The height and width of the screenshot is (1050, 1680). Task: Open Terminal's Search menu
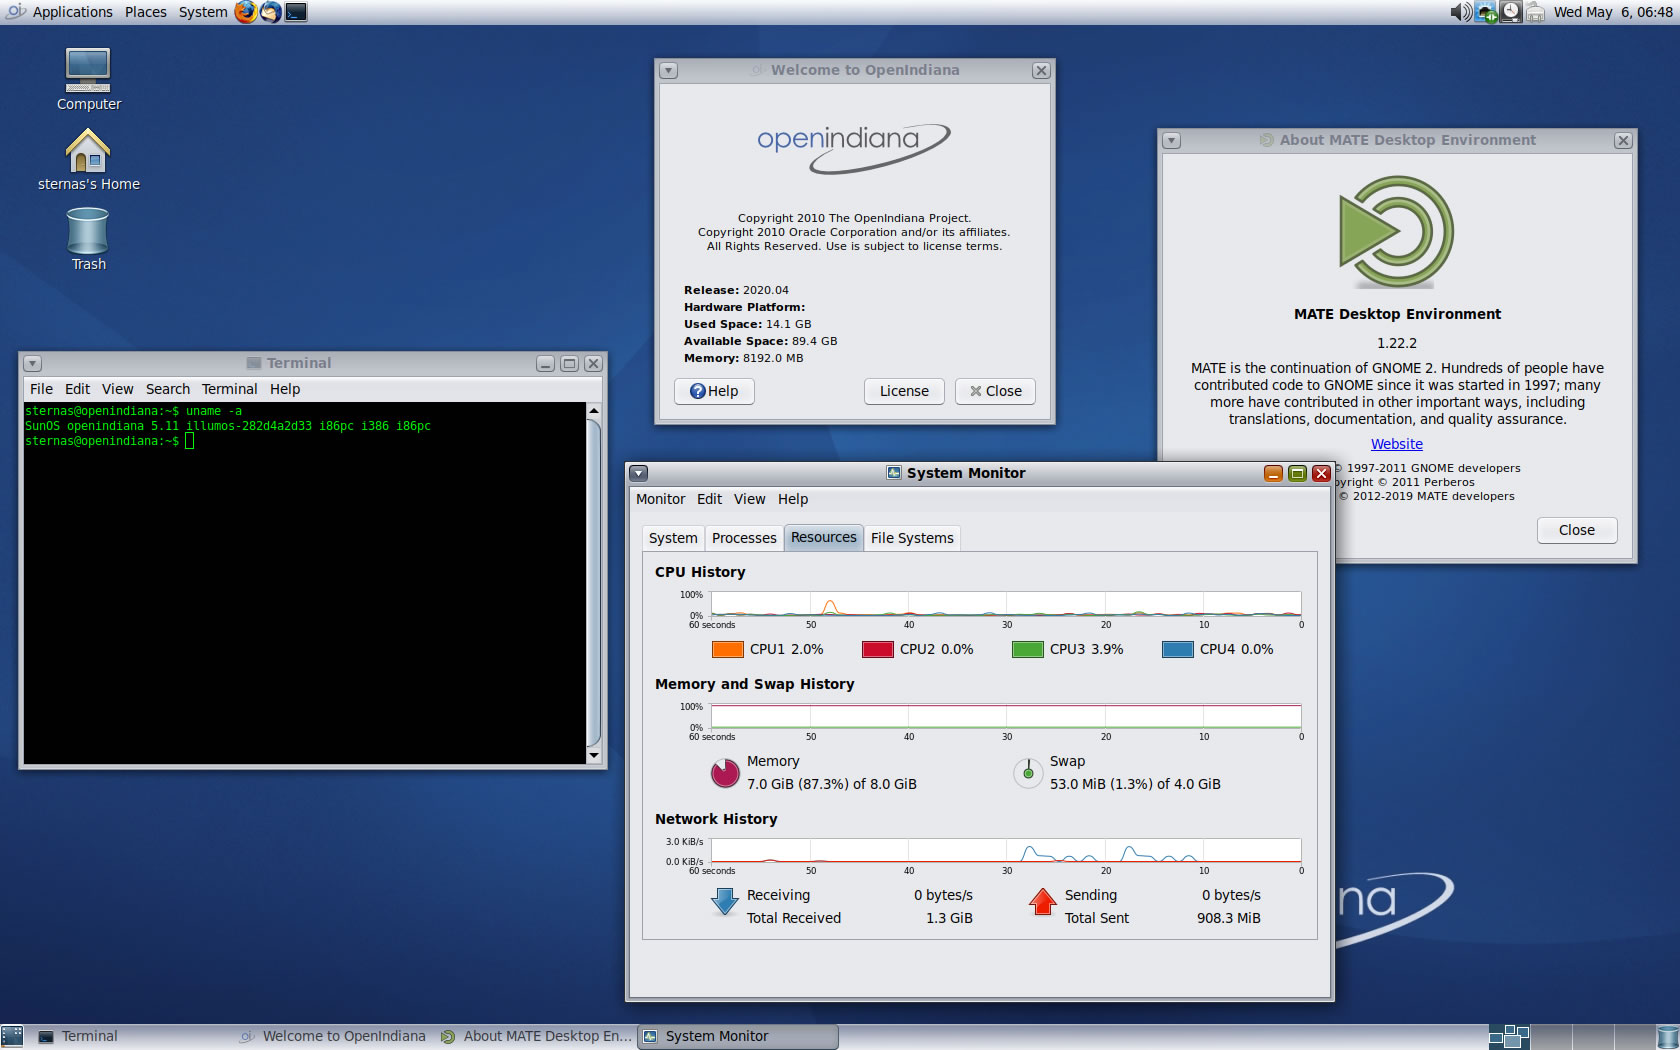point(167,389)
